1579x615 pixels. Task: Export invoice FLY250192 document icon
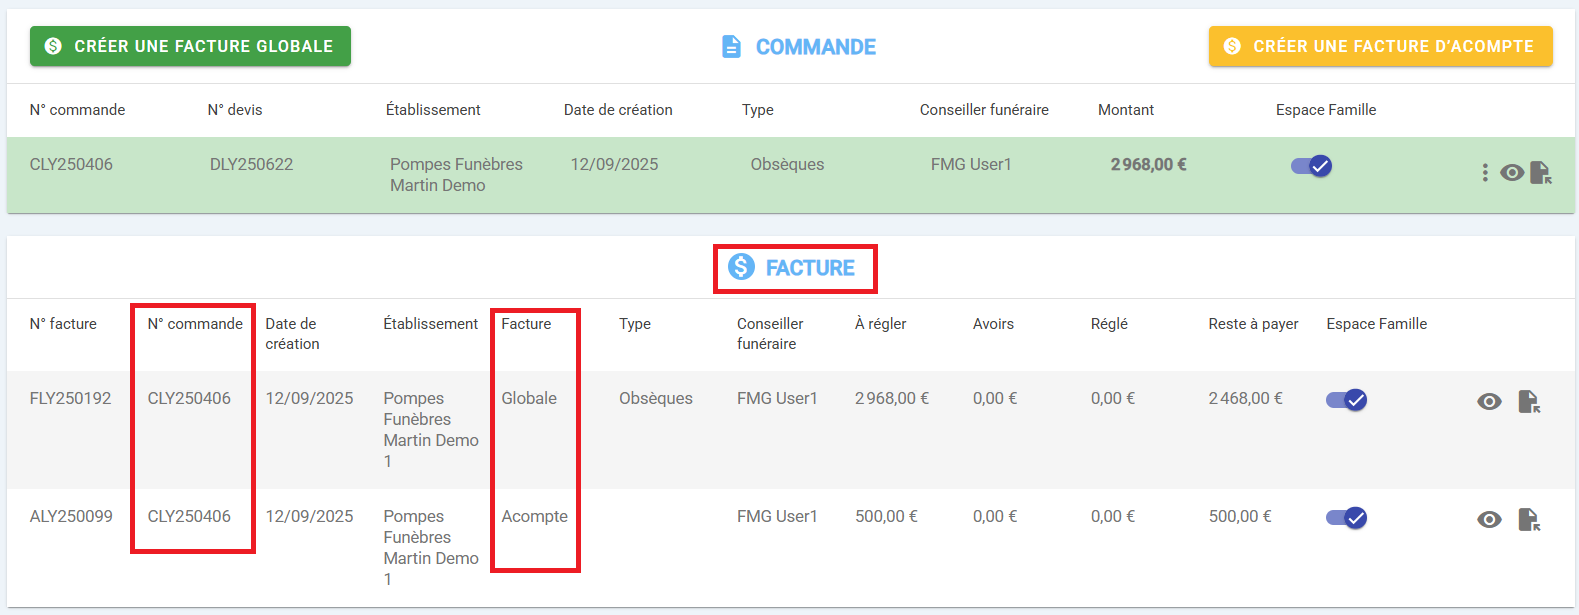[1529, 402]
